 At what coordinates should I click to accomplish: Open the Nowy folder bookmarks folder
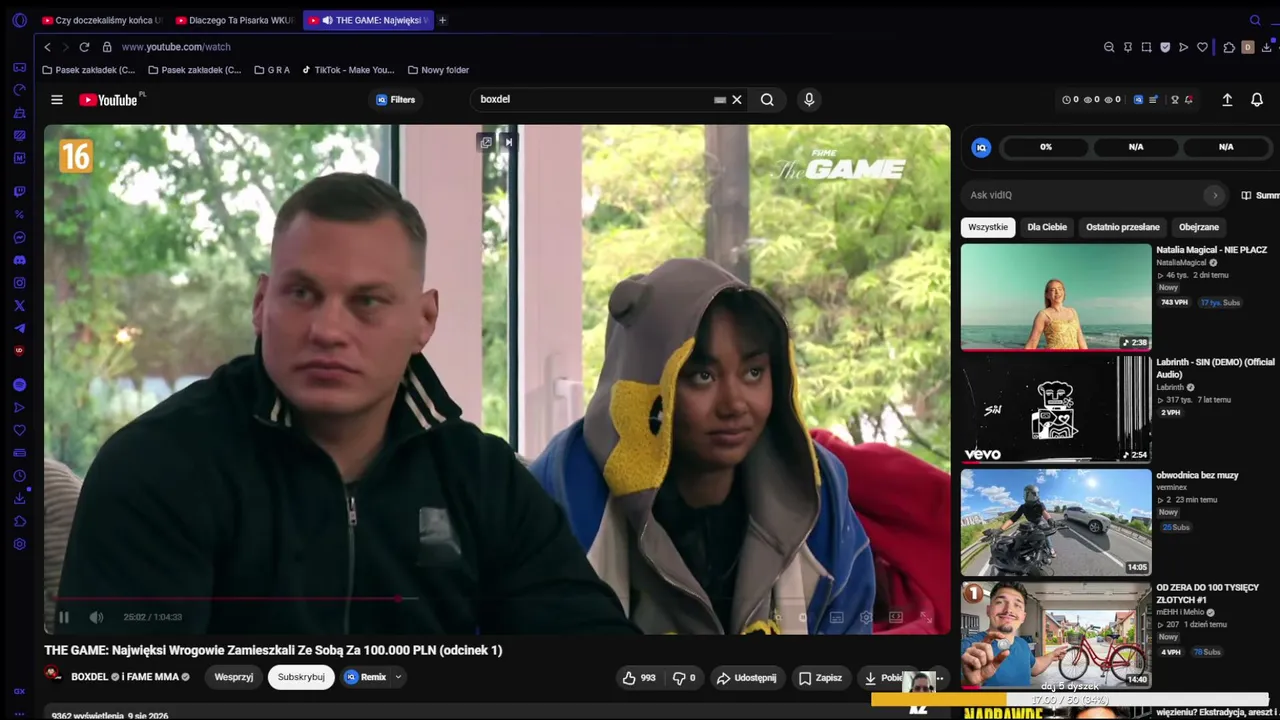pos(439,70)
